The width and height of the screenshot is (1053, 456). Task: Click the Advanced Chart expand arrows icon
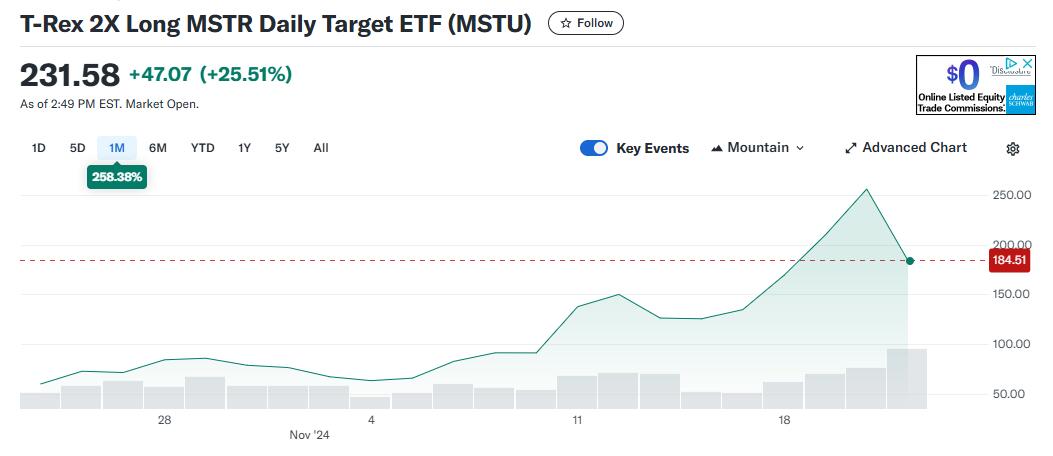851,148
